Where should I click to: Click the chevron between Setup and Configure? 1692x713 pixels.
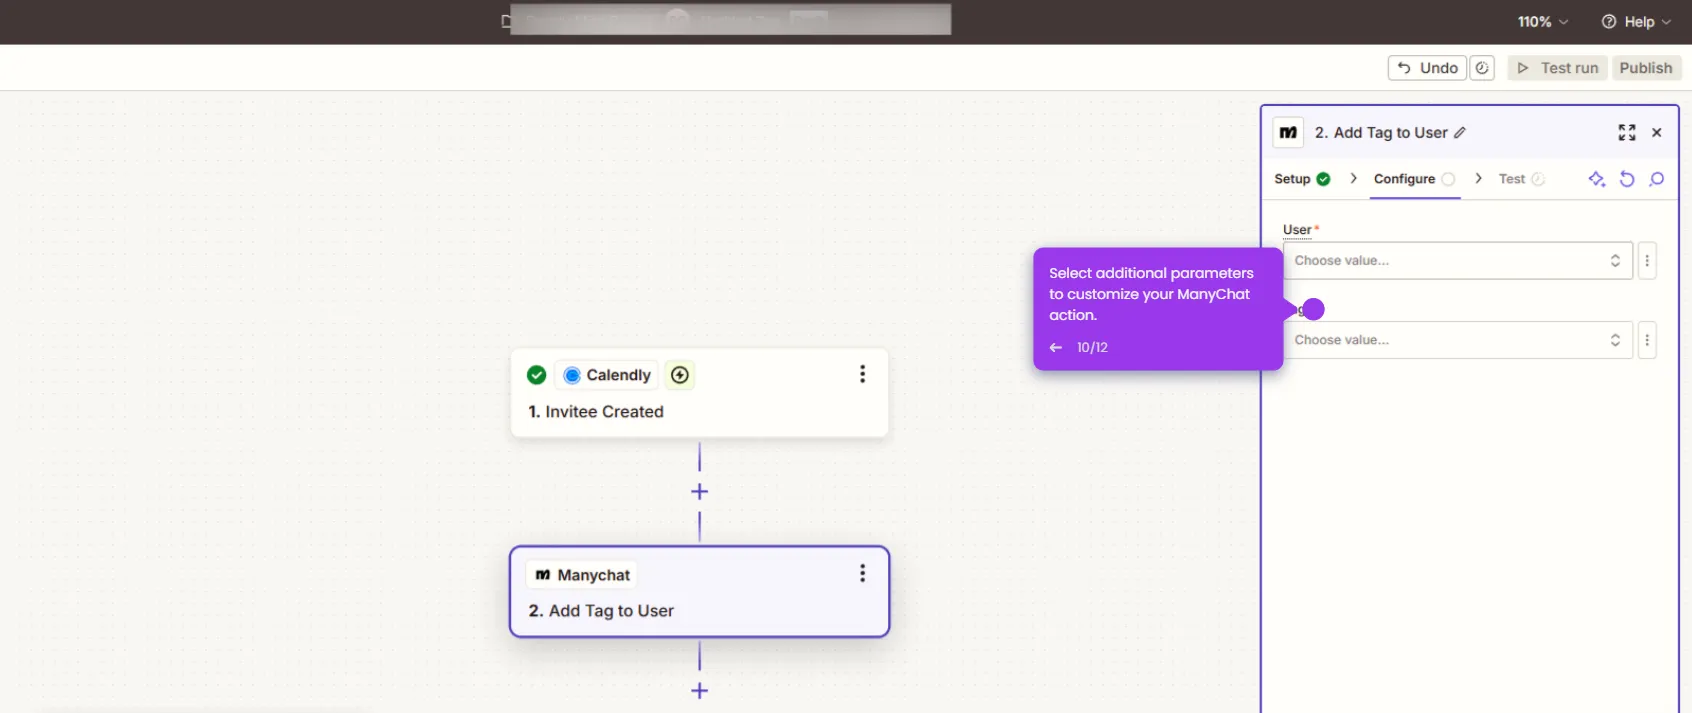[1353, 178]
